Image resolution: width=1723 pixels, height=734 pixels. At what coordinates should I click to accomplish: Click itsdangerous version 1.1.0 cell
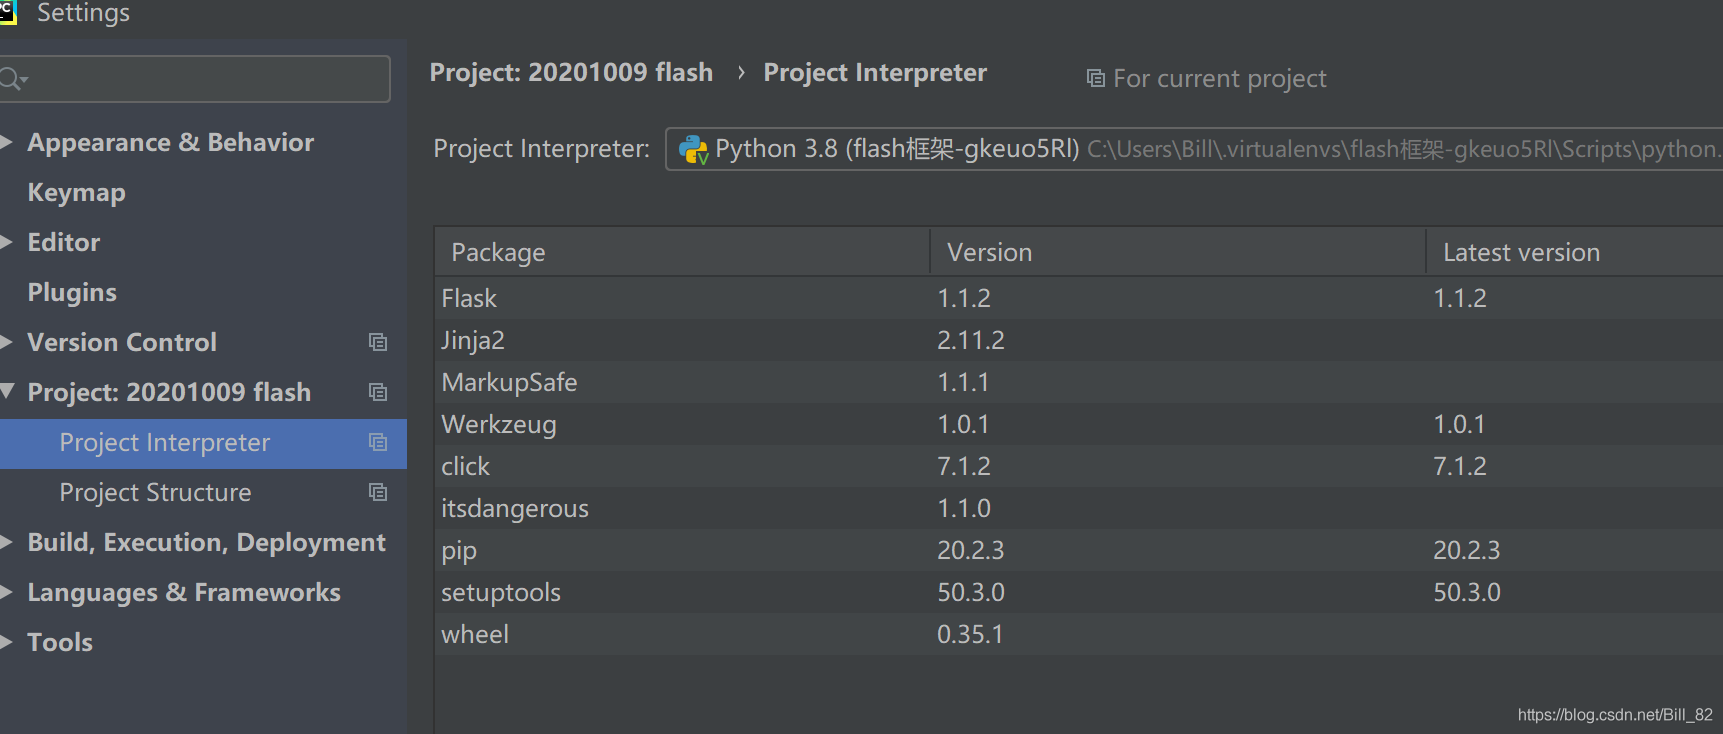pos(964,508)
